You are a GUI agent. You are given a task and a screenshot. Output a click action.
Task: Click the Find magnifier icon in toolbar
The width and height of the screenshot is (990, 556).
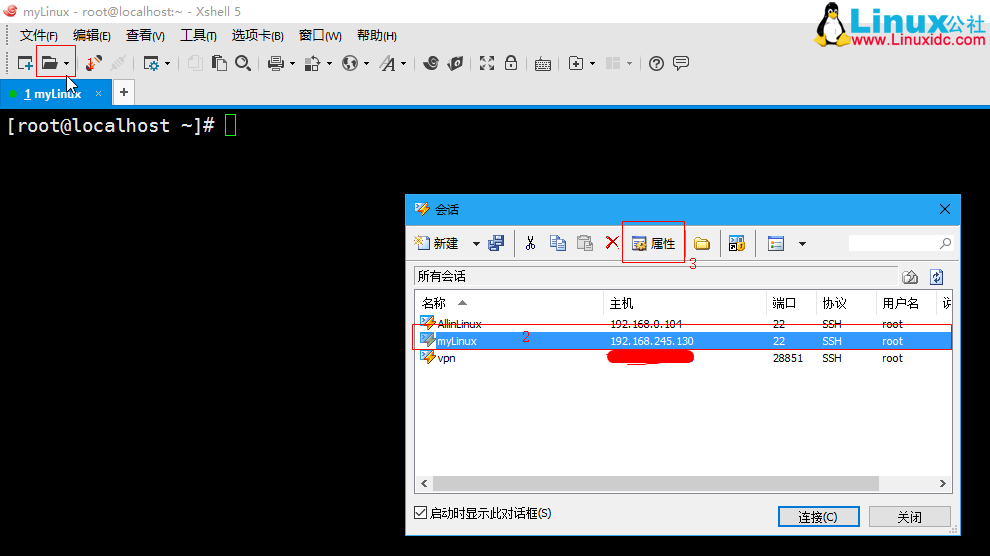pos(243,63)
